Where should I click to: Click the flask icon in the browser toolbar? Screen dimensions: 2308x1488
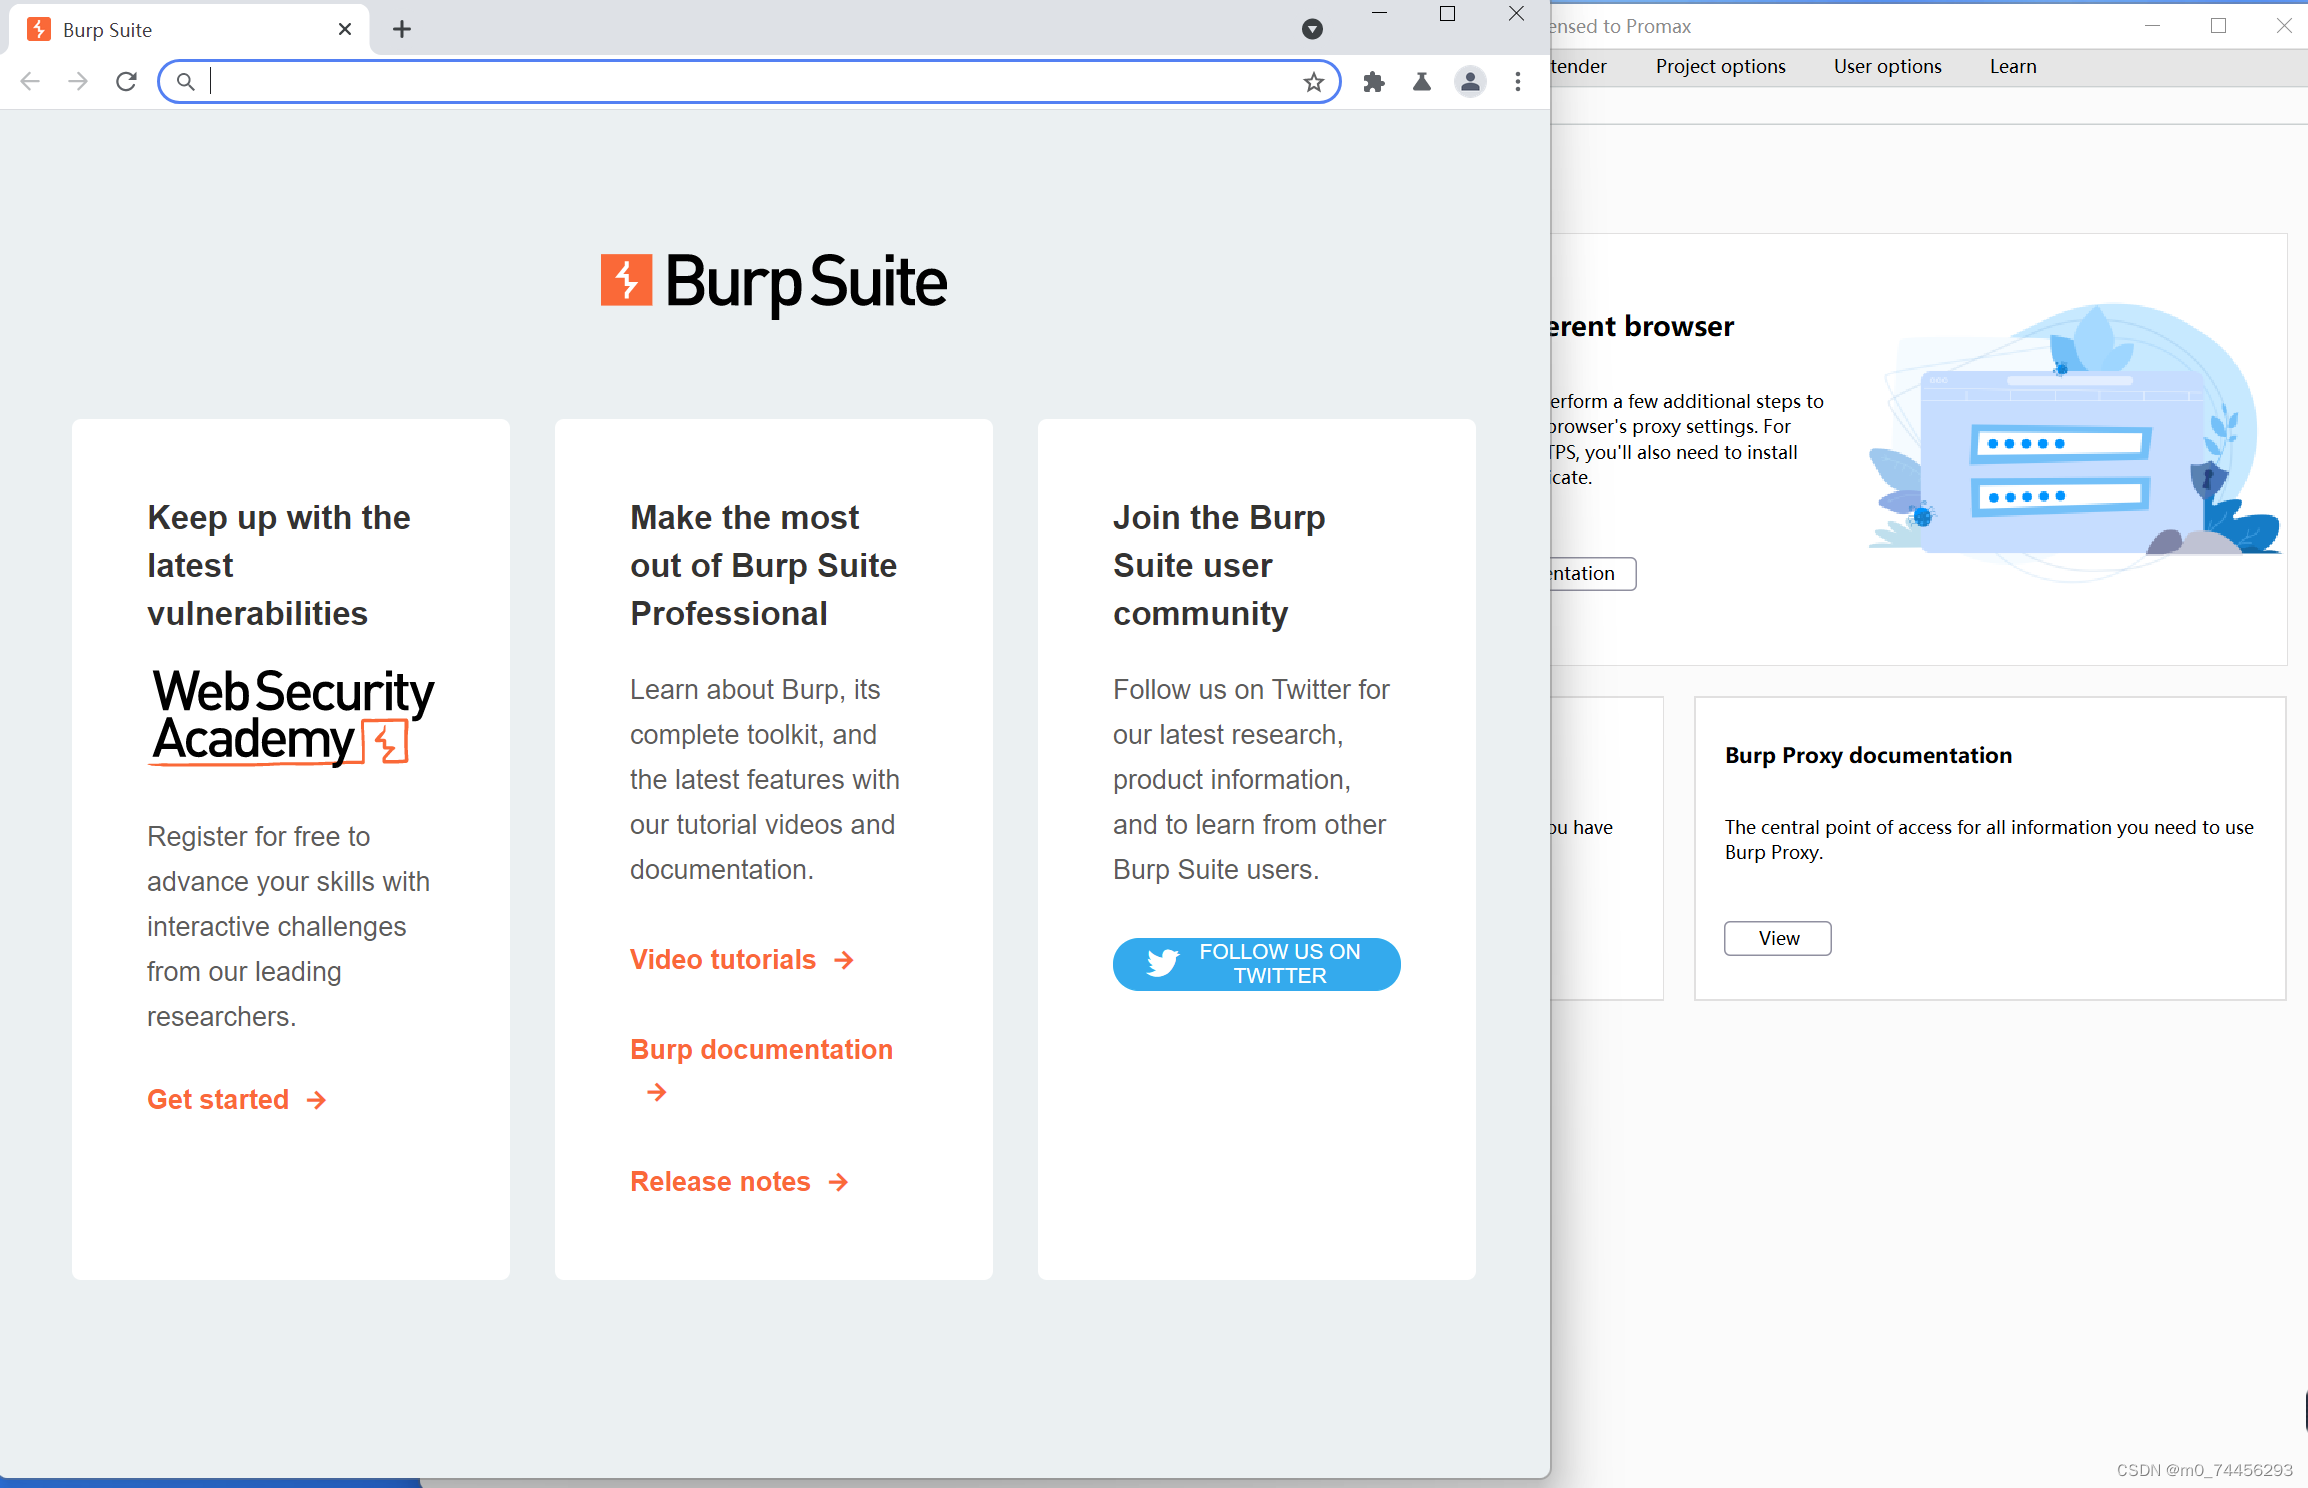[x=1421, y=82]
